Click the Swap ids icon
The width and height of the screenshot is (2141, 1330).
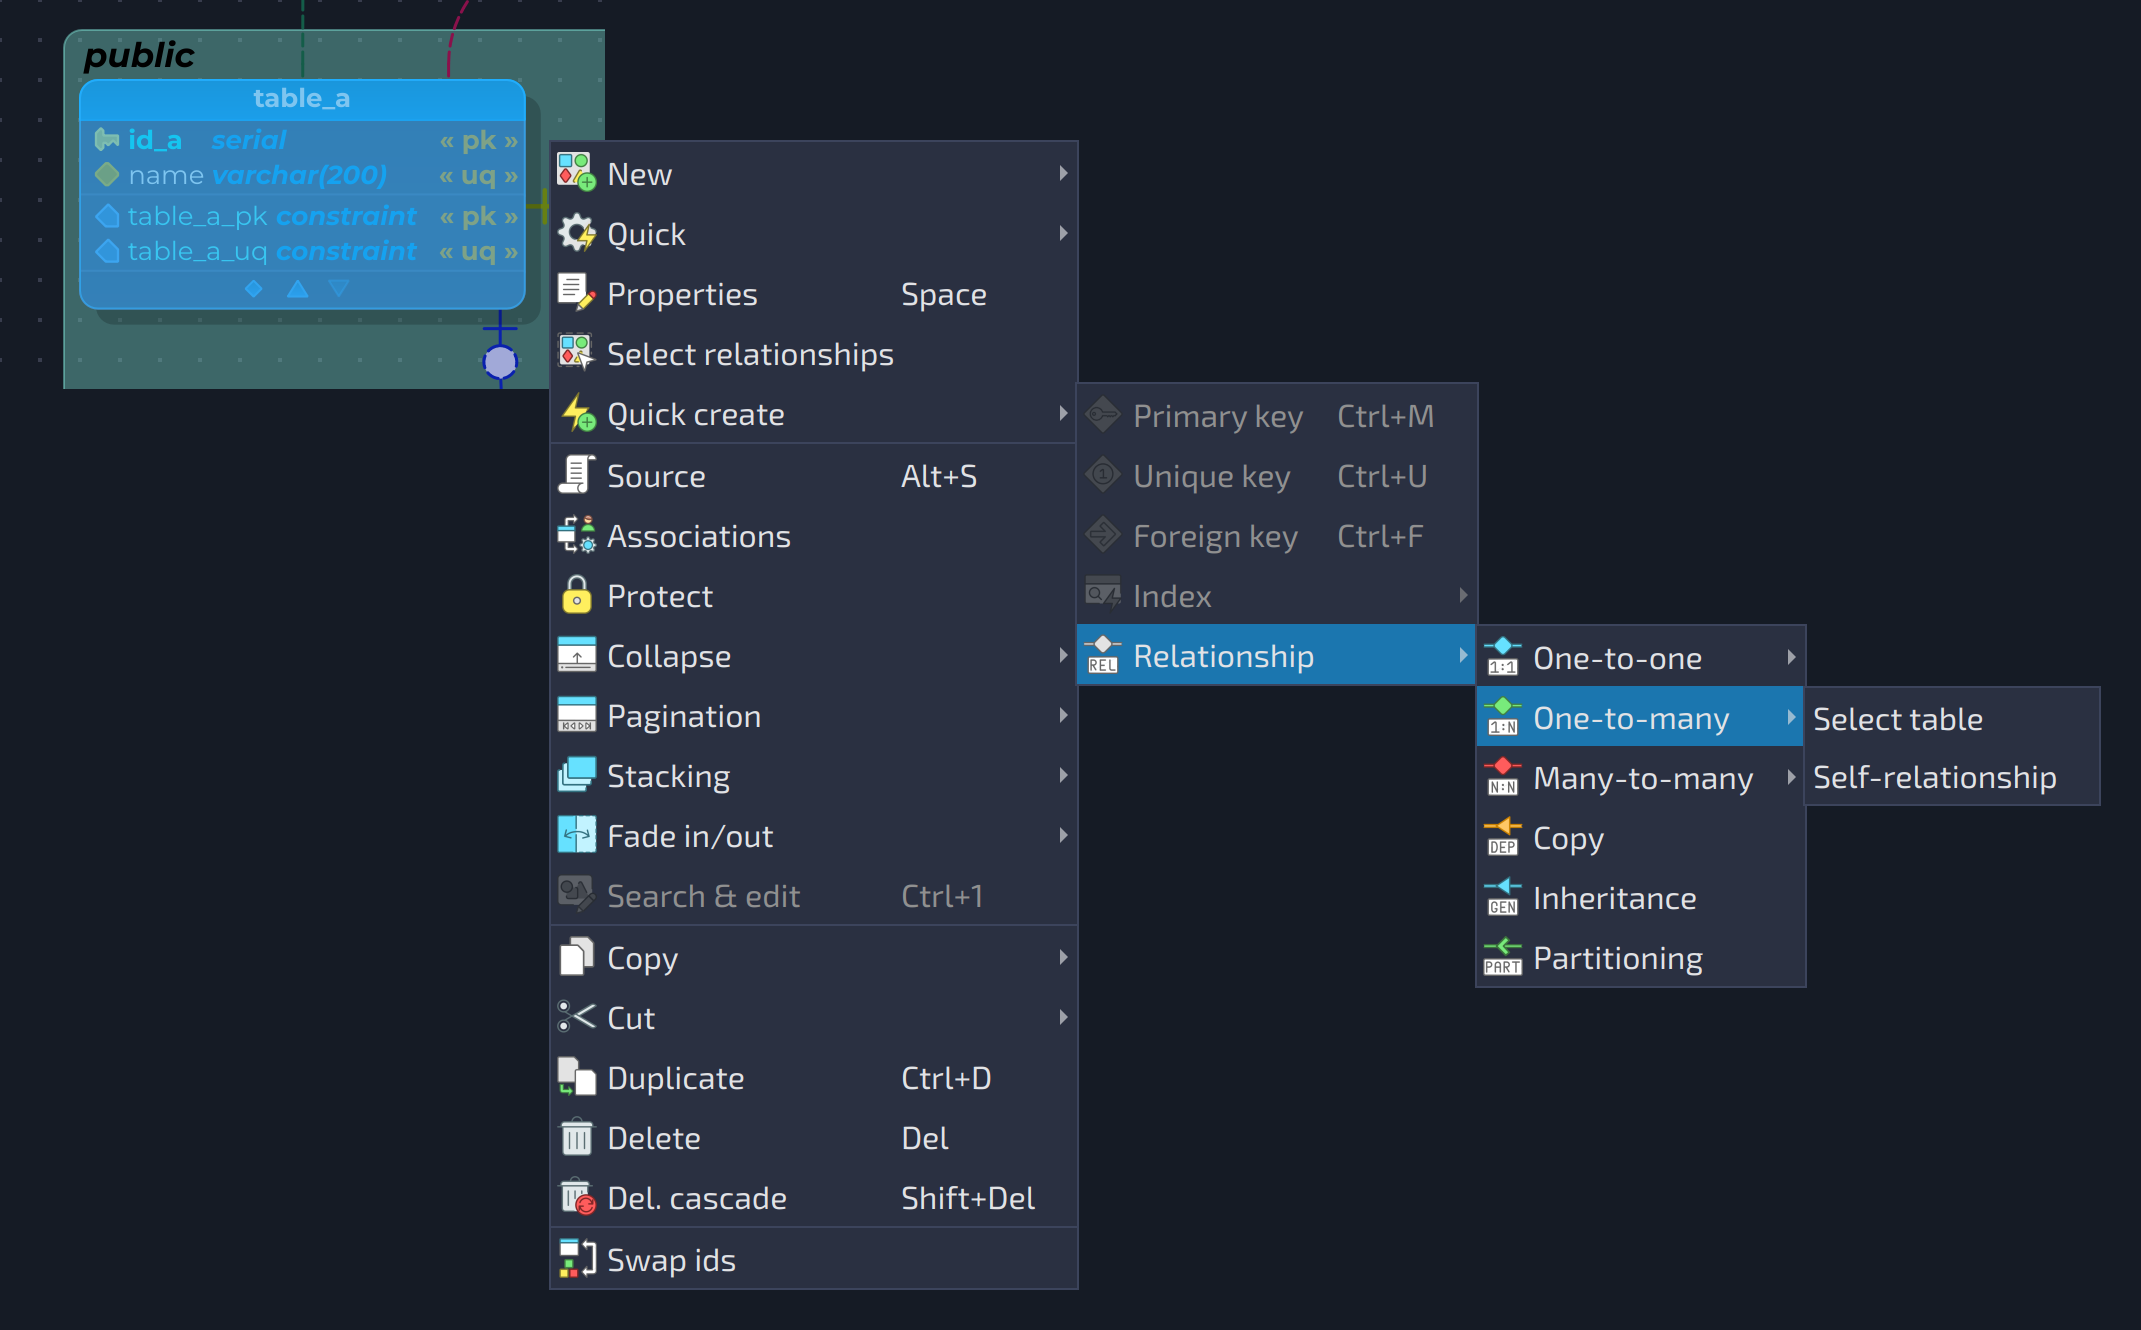point(577,1259)
